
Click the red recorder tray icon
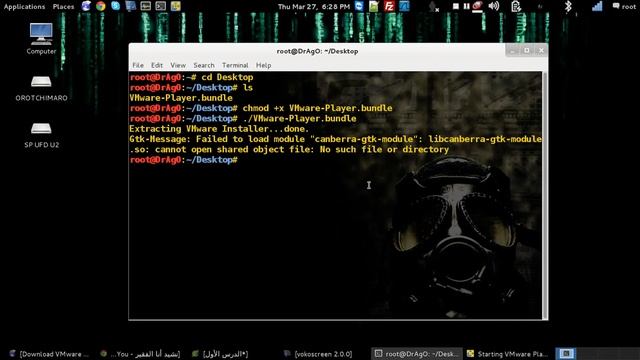coord(477,6)
